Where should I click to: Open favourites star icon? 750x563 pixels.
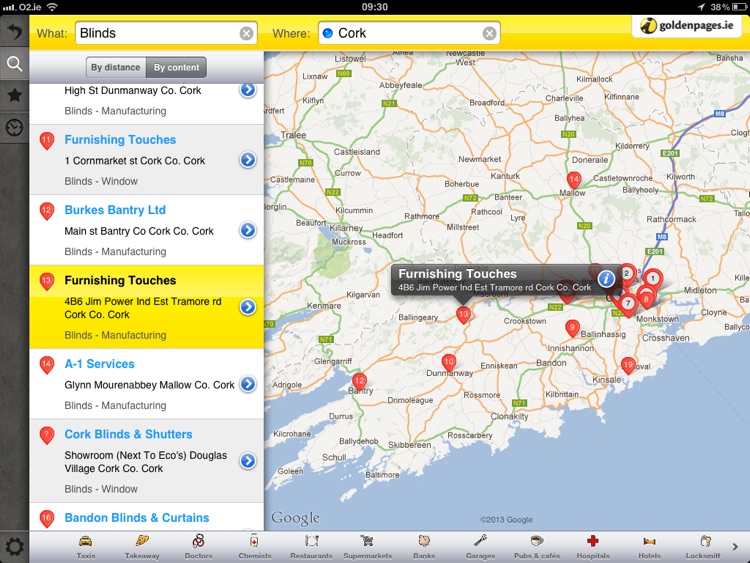[x=14, y=95]
